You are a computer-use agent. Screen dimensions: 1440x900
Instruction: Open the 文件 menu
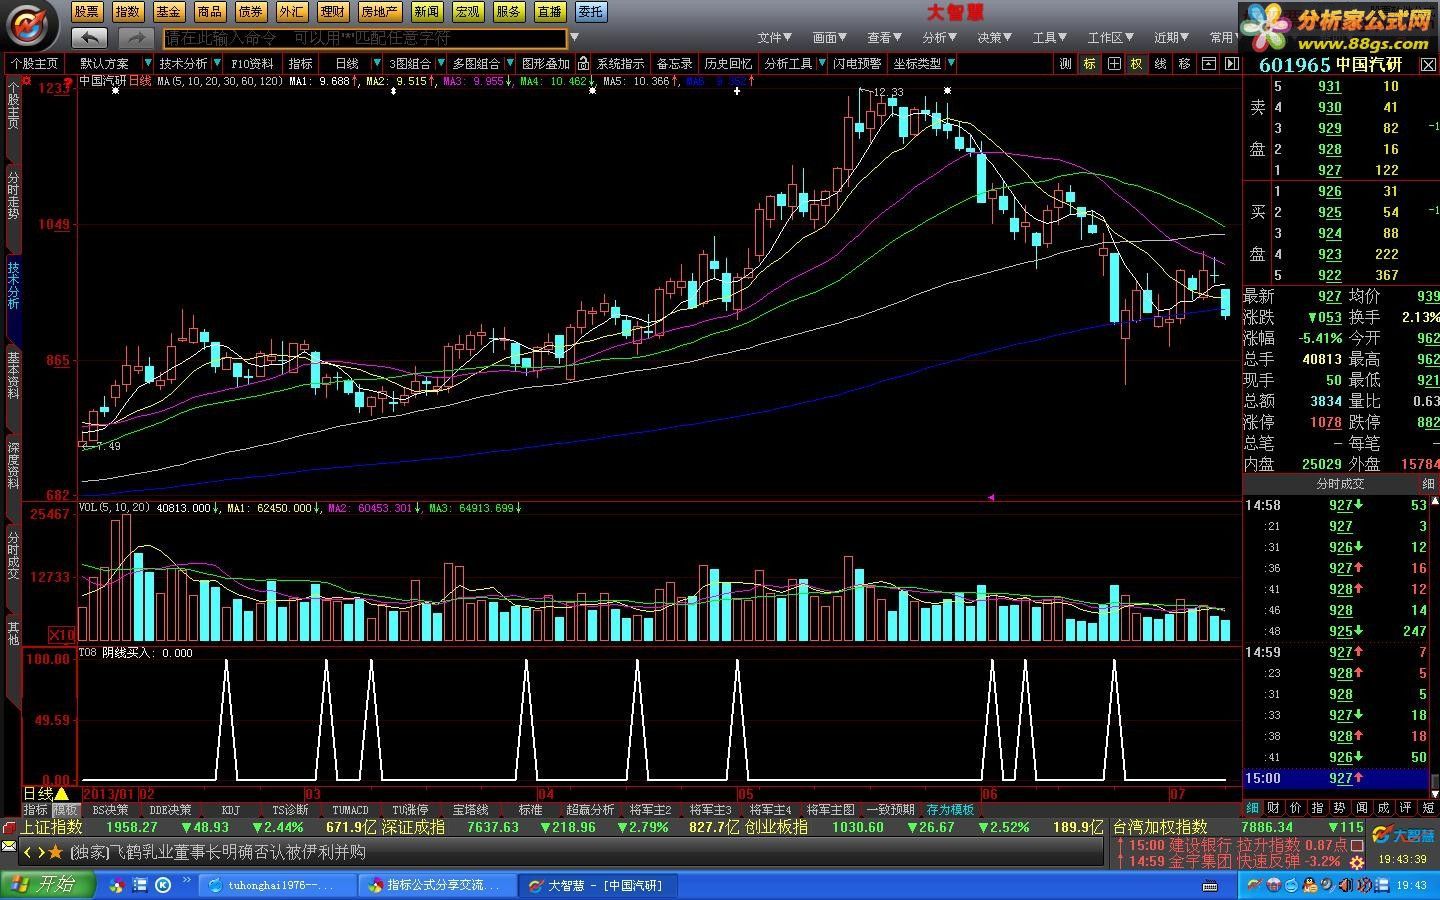click(775, 38)
